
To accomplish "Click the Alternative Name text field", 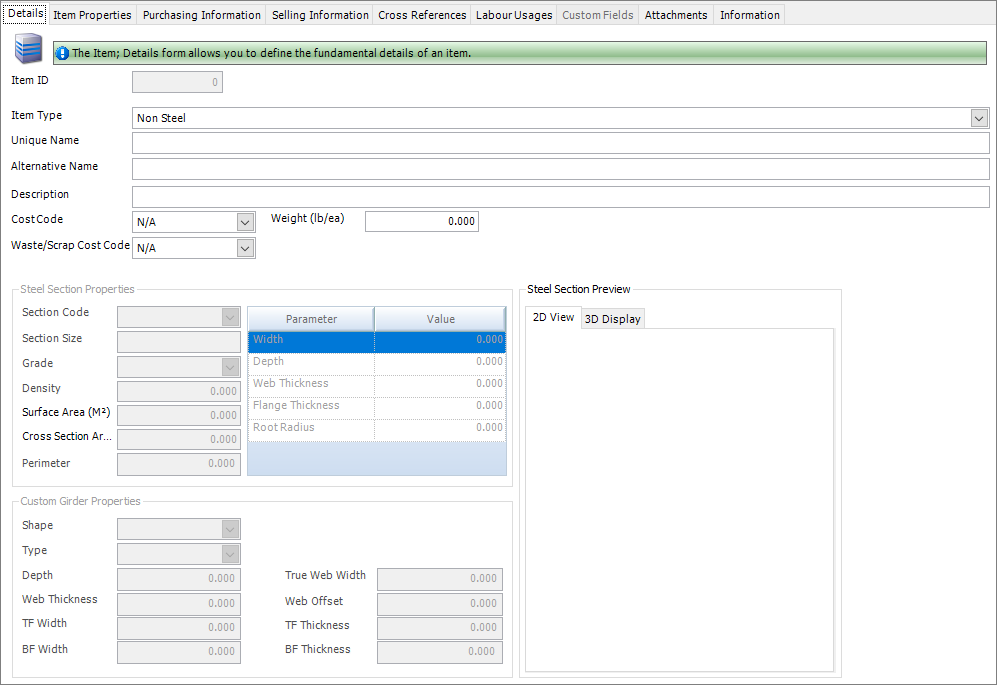I will point(560,169).
